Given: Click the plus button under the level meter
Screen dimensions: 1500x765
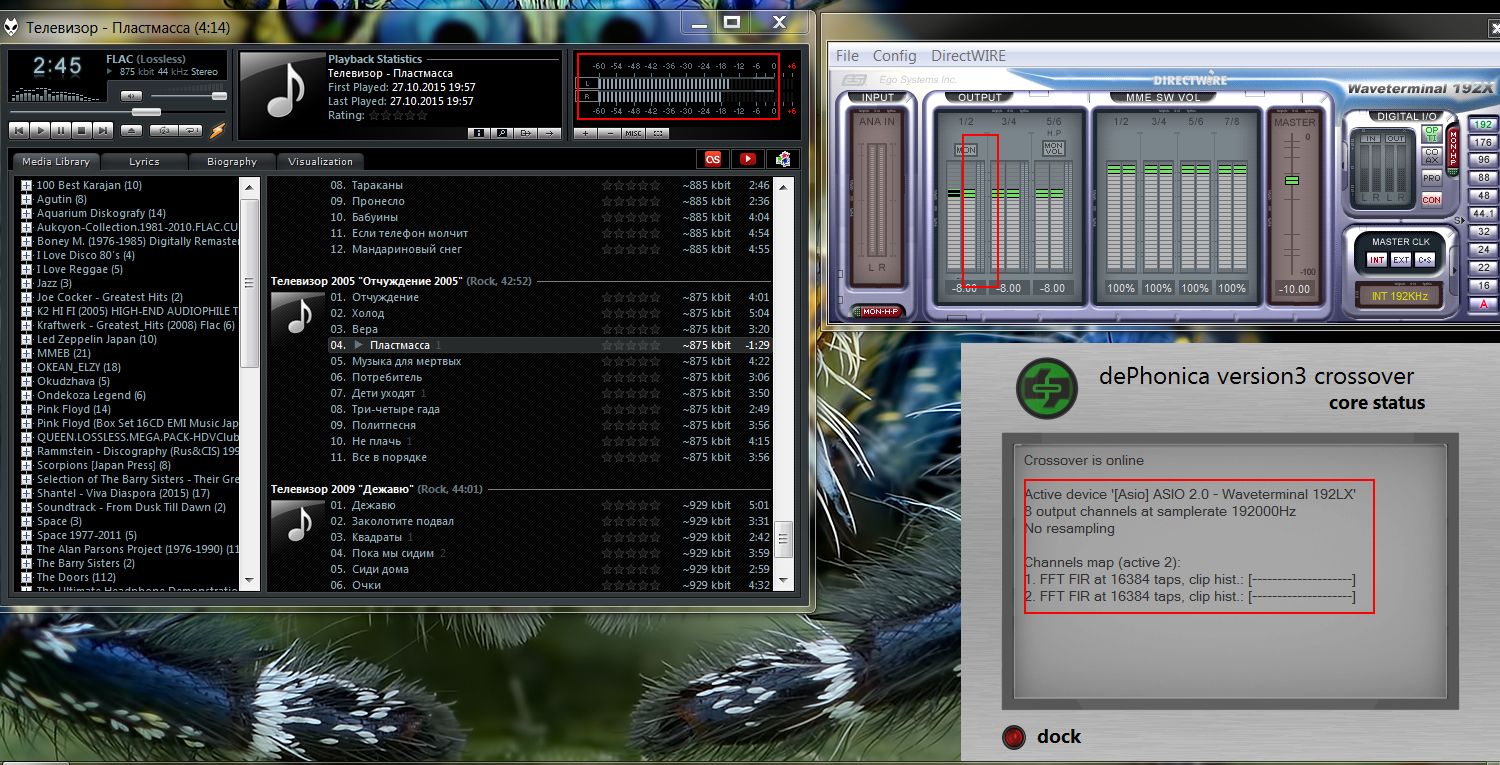Looking at the screenshot, I should (x=587, y=133).
